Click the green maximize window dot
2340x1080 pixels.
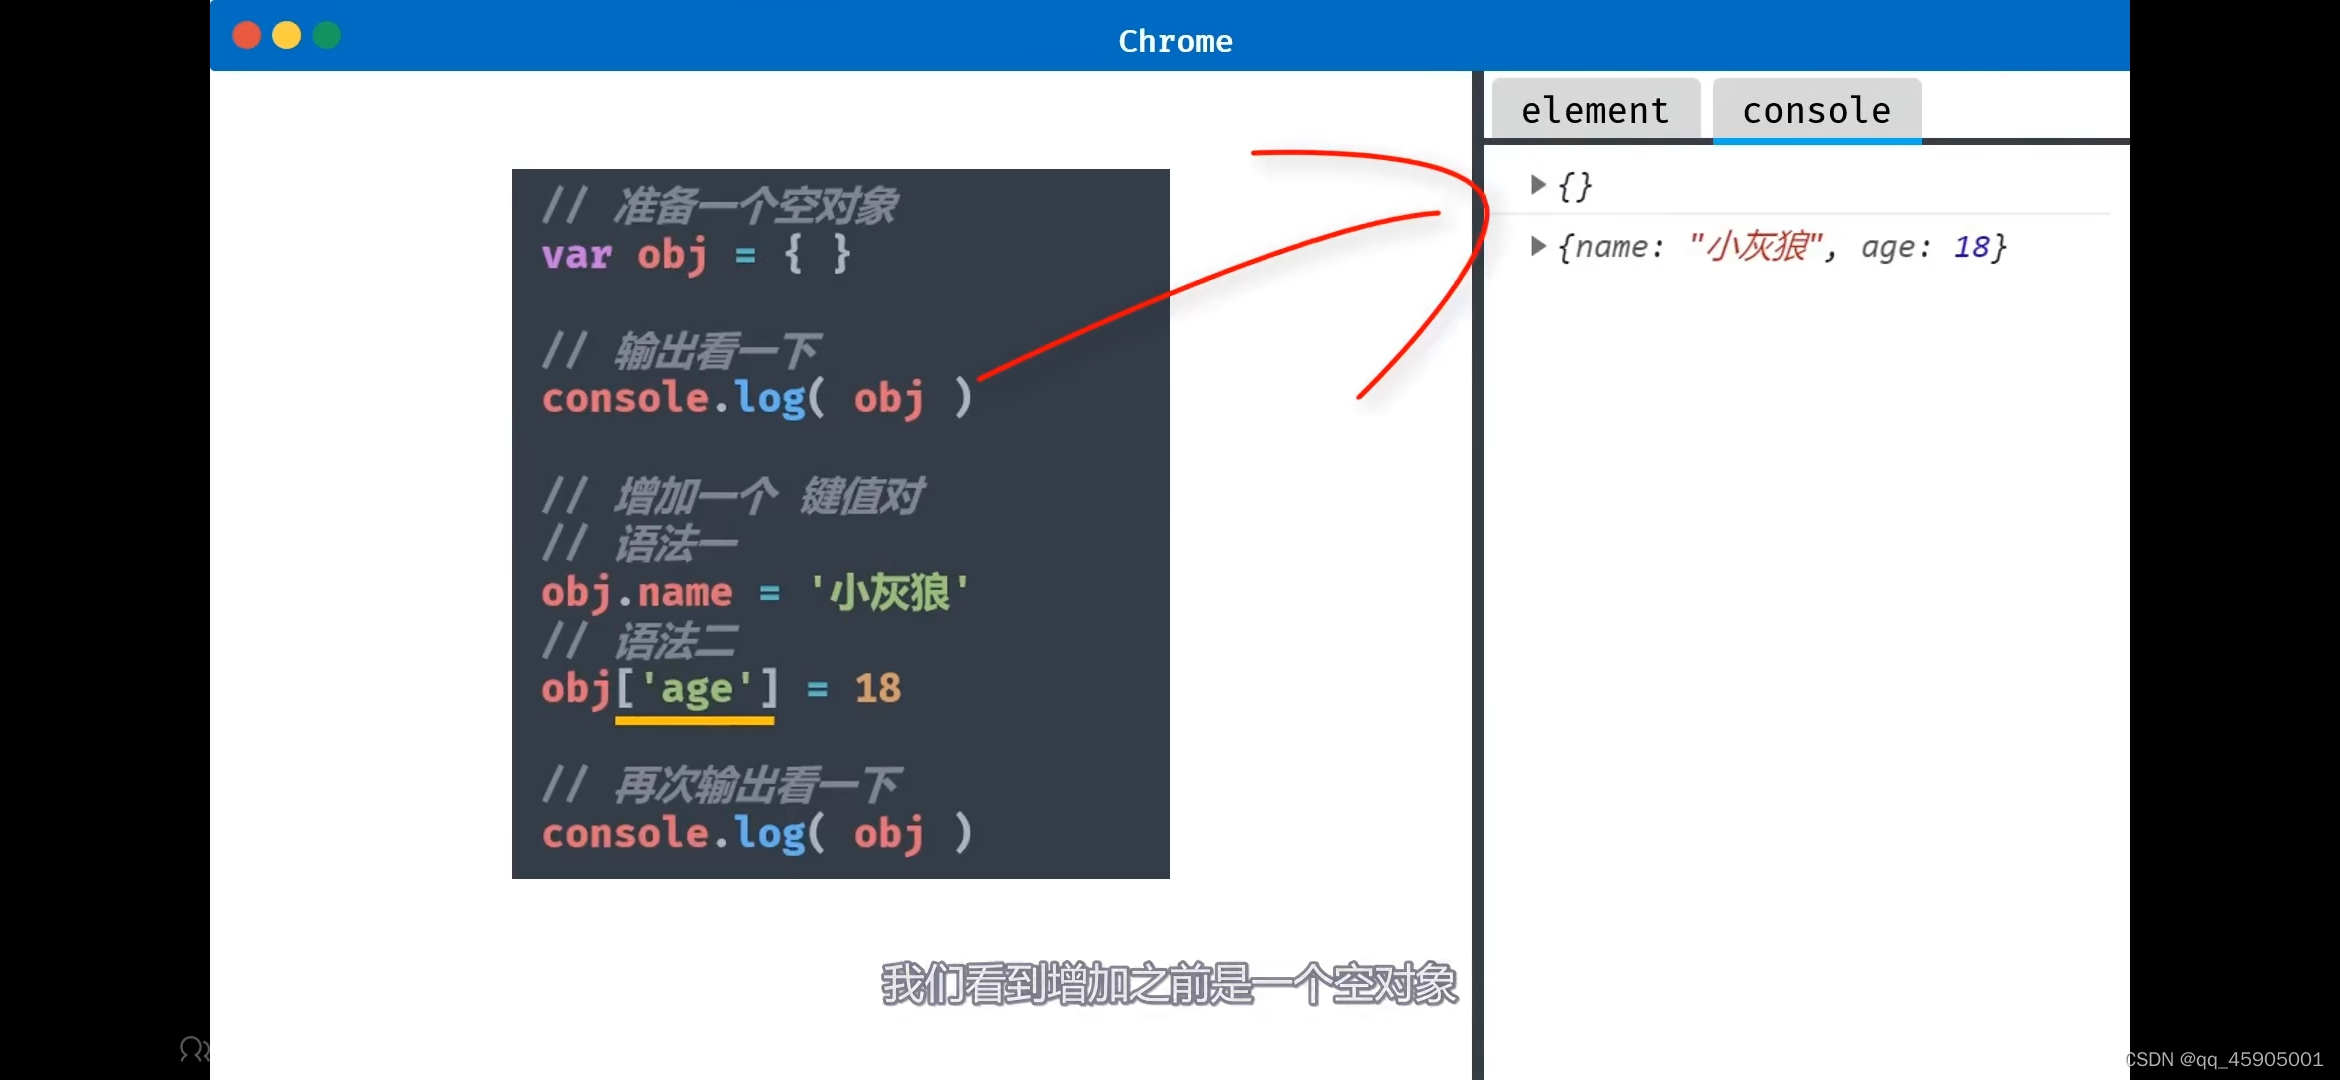click(x=327, y=36)
